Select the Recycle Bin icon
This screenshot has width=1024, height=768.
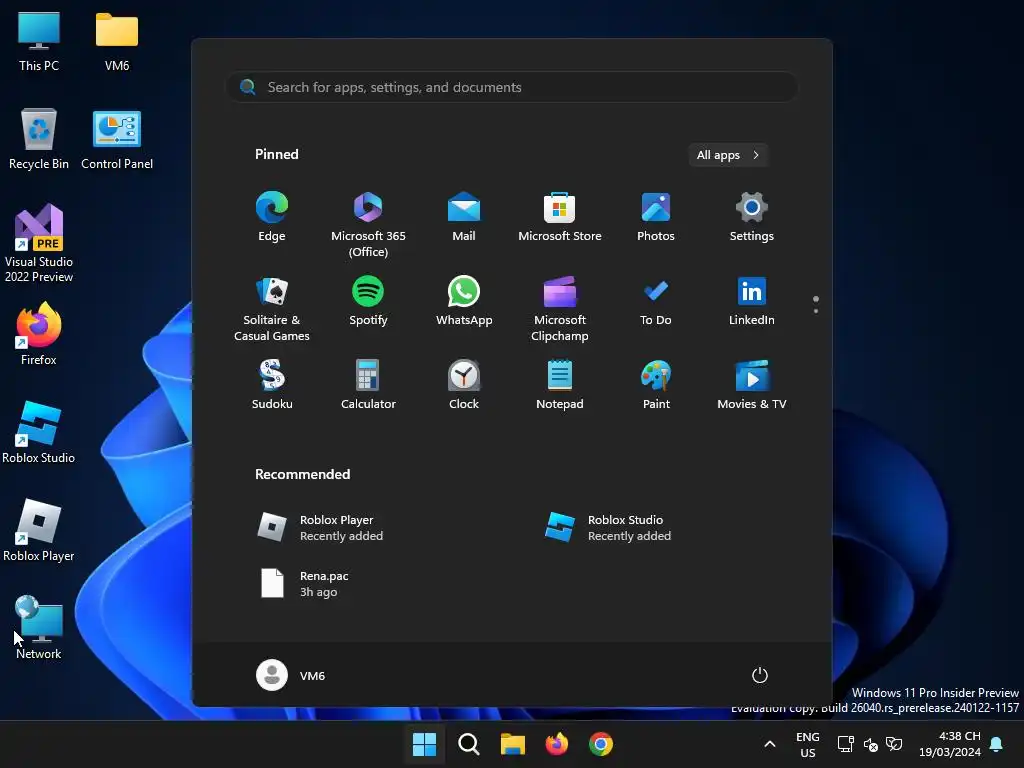[x=39, y=139]
